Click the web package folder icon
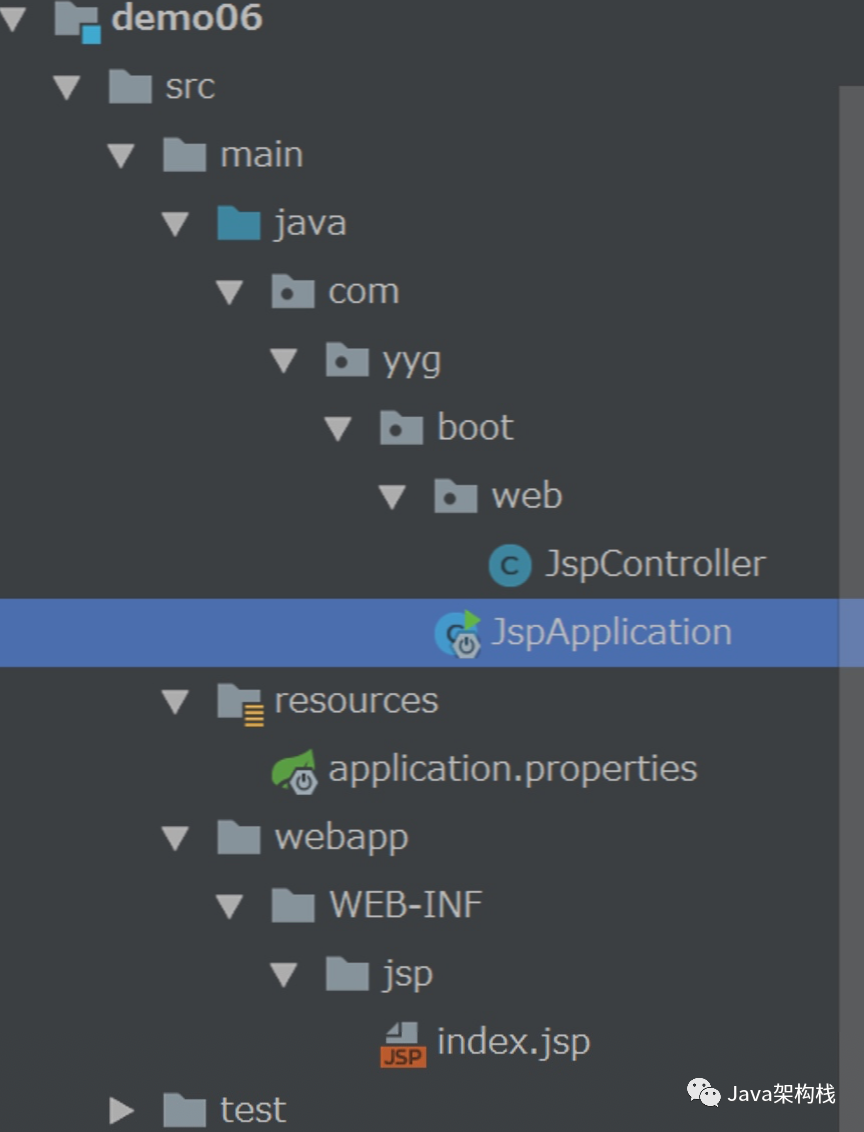This screenshot has height=1132, width=864. point(456,497)
